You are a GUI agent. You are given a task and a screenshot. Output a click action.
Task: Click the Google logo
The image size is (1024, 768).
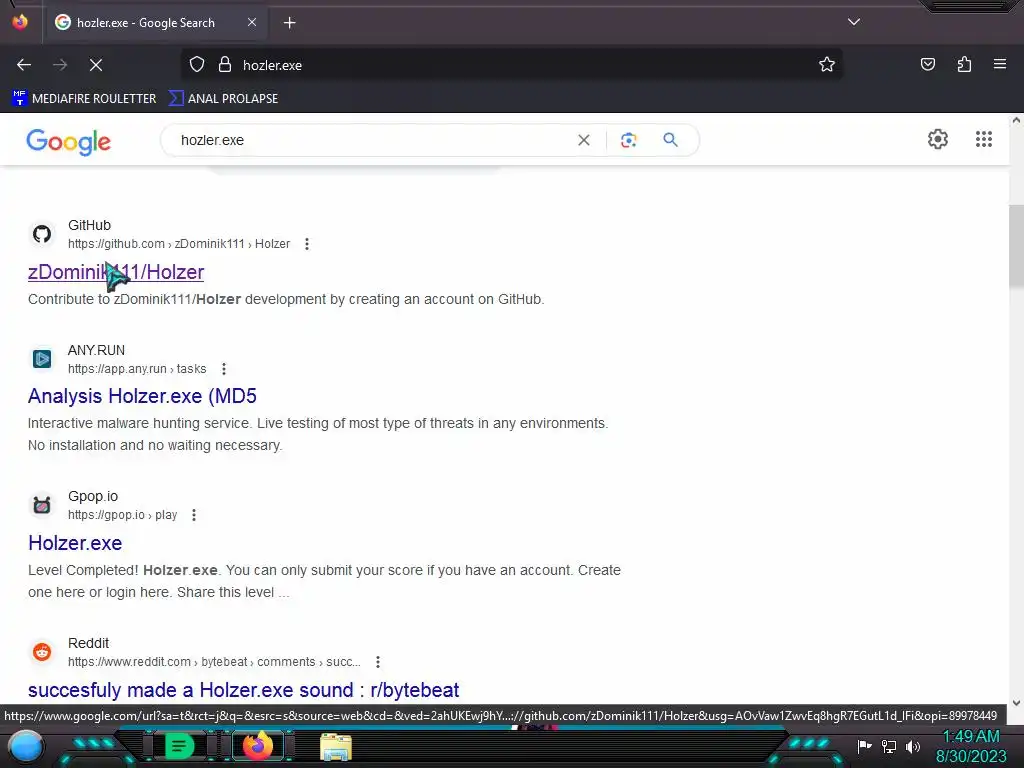[x=69, y=142]
